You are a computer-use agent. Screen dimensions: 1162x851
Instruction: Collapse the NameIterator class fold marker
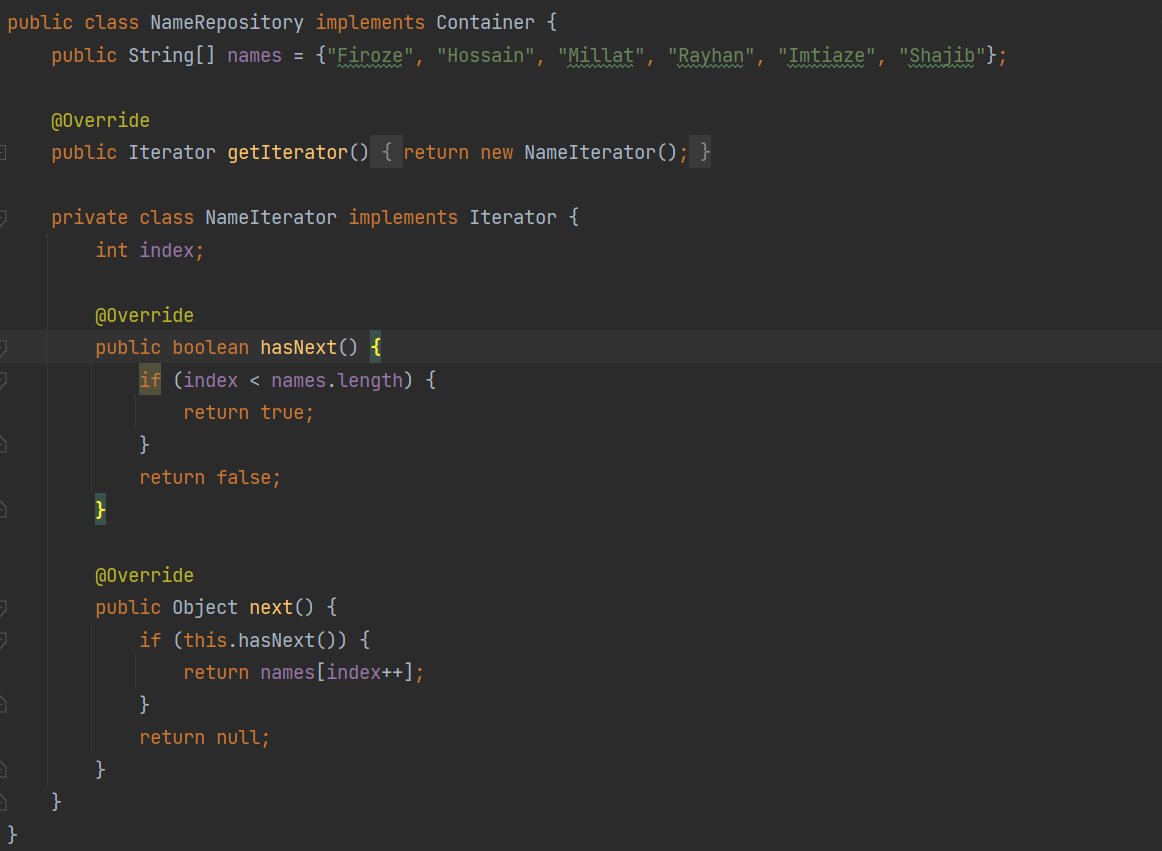pos(3,218)
